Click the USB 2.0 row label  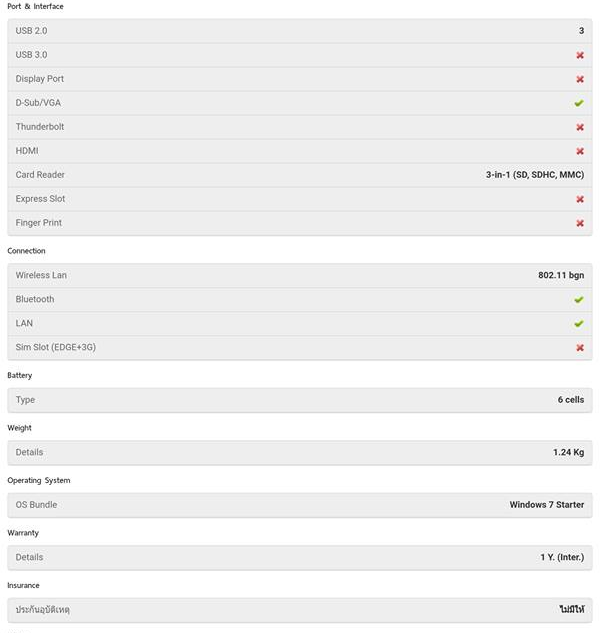coord(31,31)
